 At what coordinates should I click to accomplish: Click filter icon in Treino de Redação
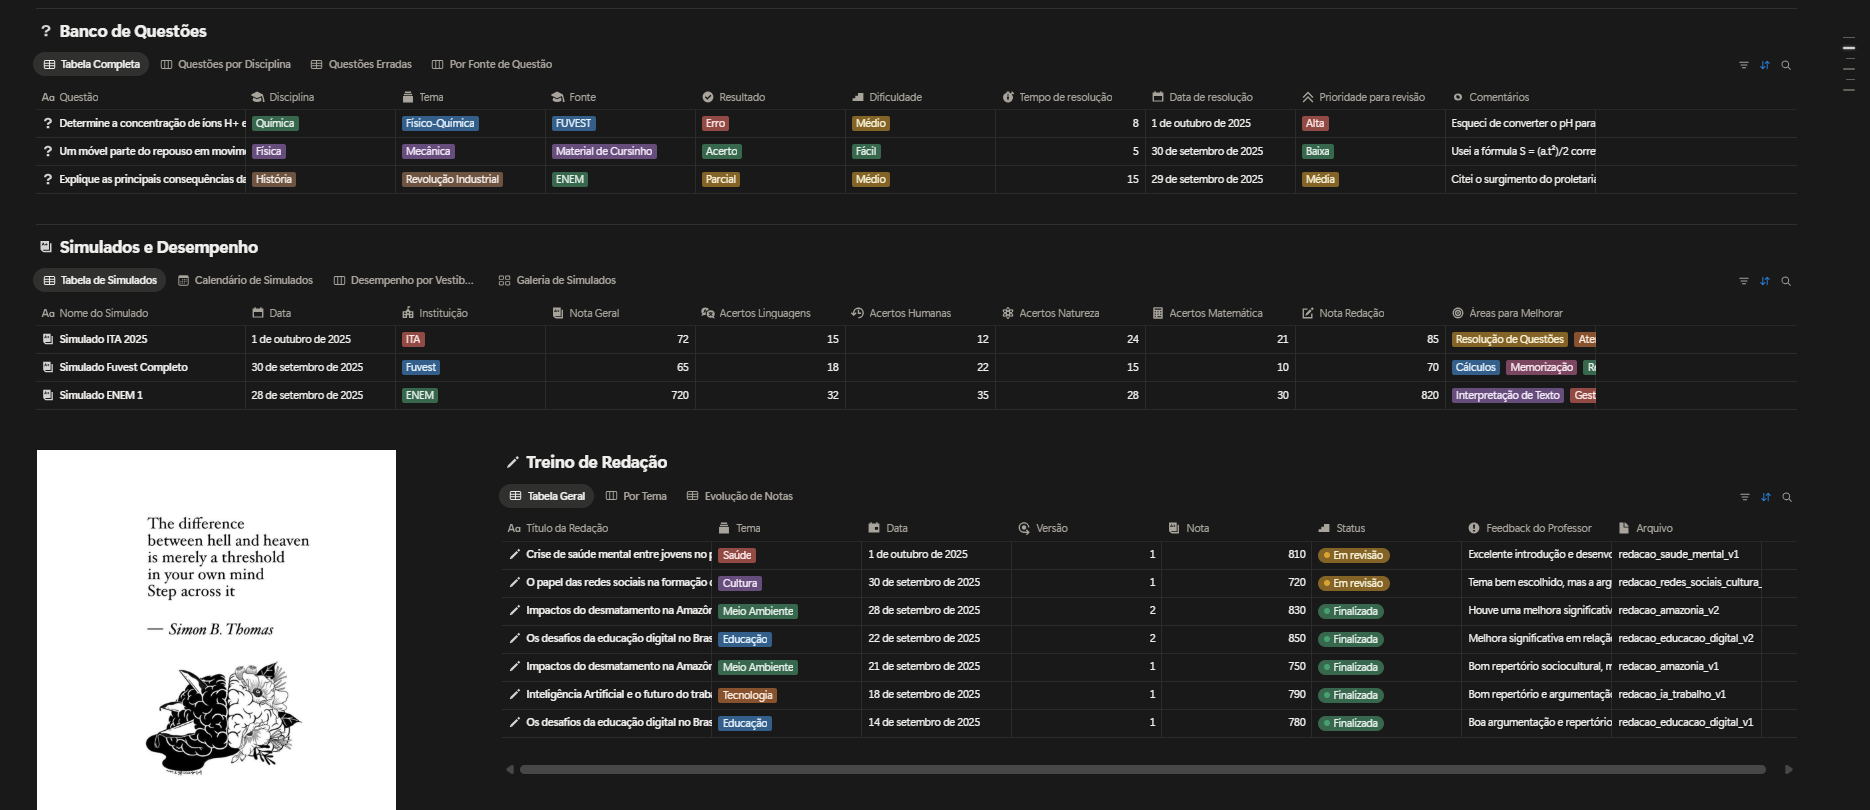pos(1744,497)
